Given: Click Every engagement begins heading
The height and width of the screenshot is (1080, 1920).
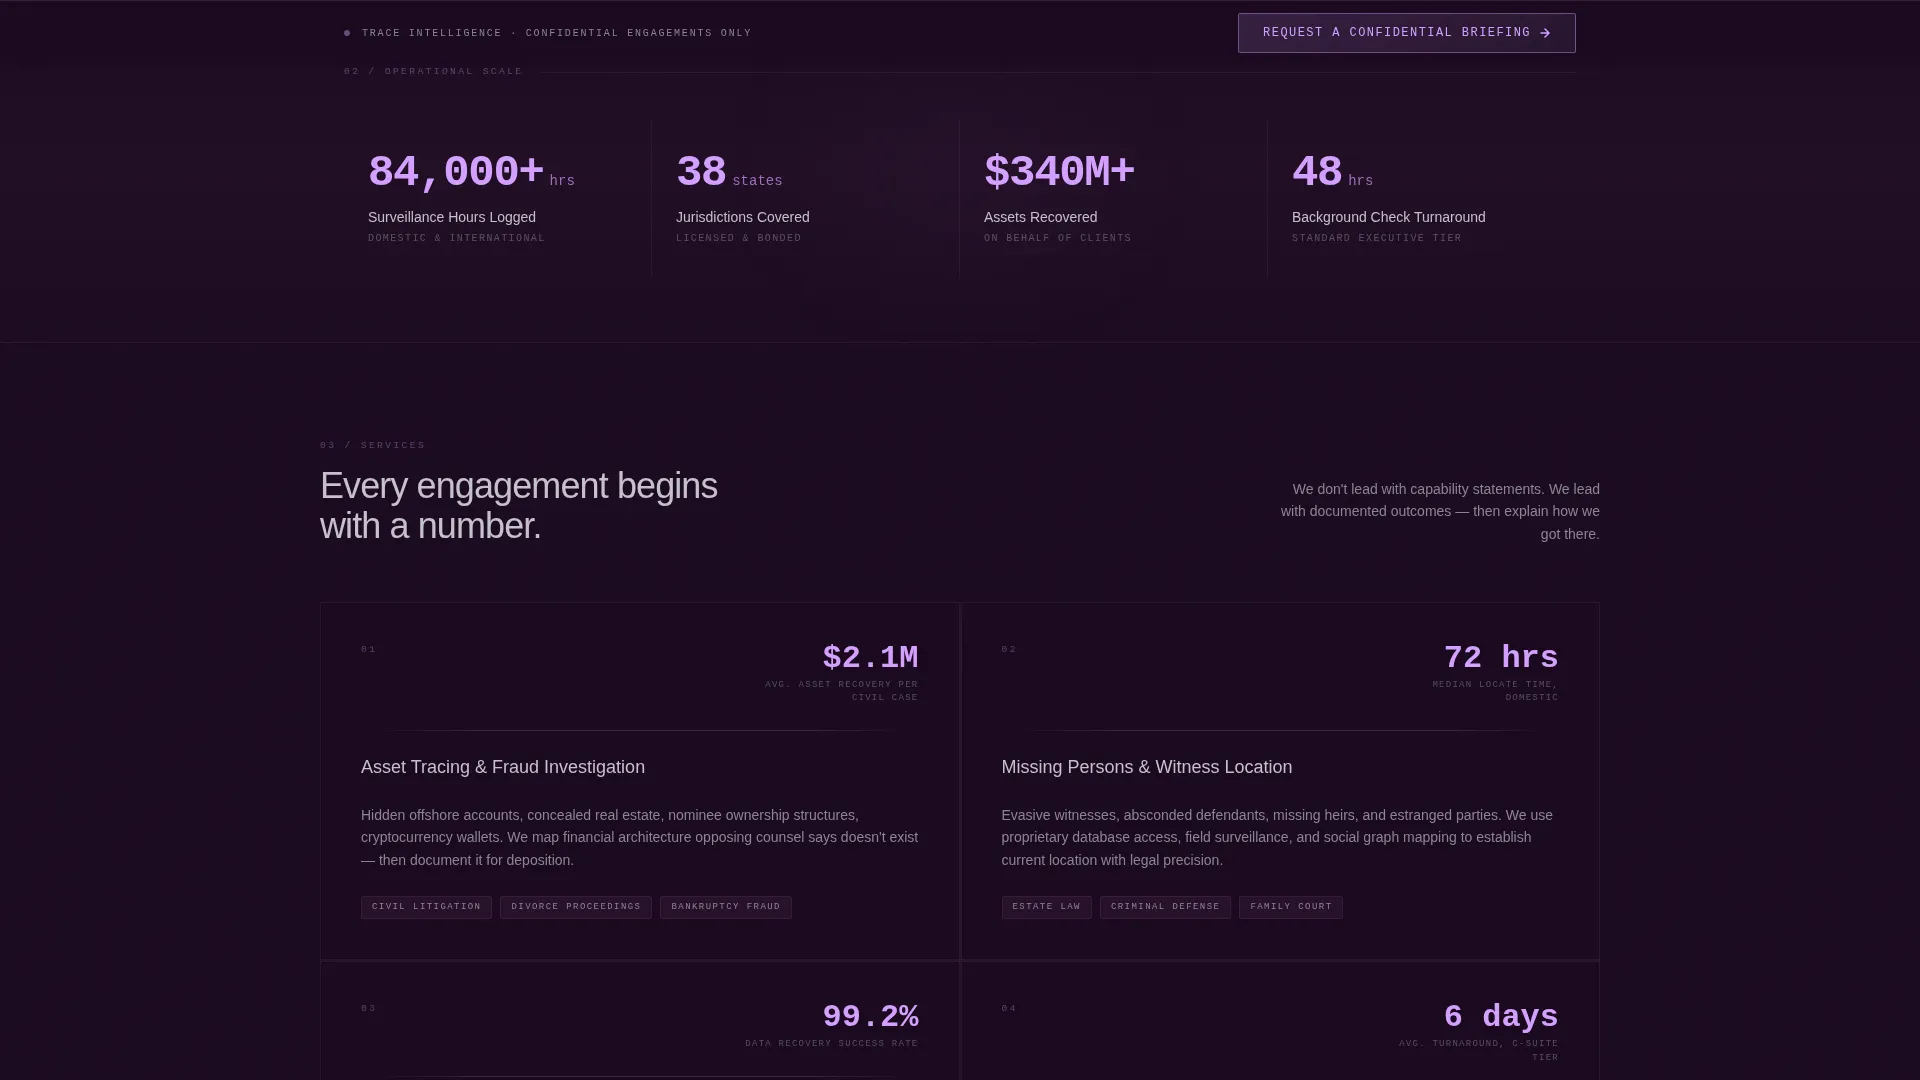Looking at the screenshot, I should 518,506.
